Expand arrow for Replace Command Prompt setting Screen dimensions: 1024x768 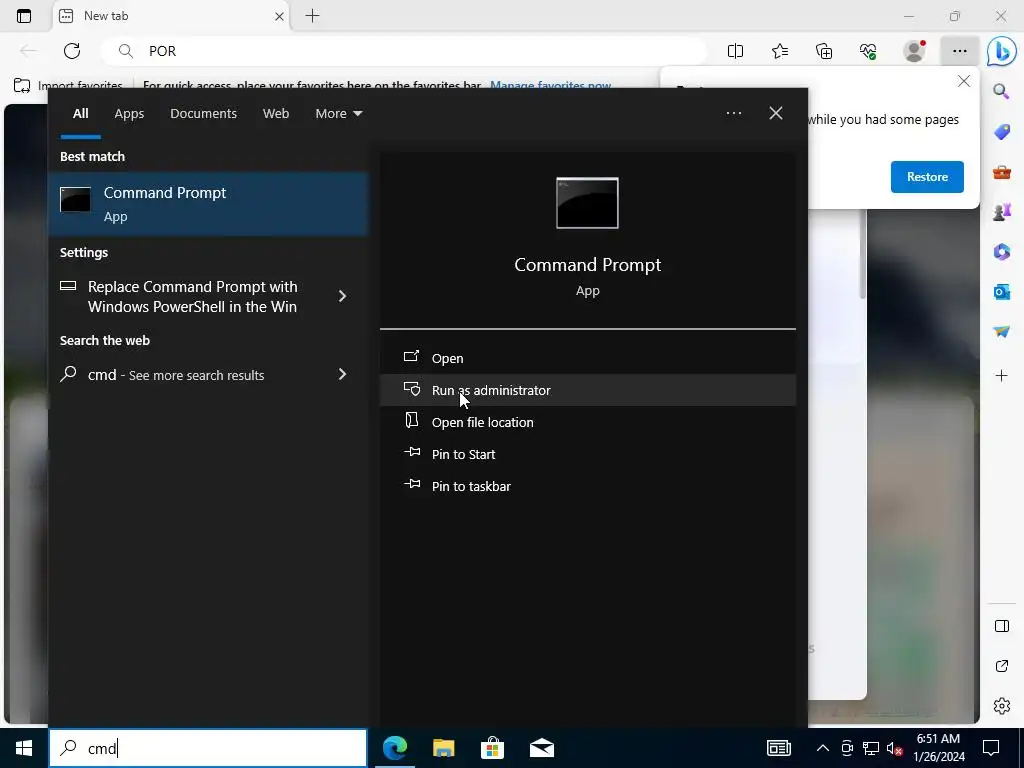(x=342, y=296)
